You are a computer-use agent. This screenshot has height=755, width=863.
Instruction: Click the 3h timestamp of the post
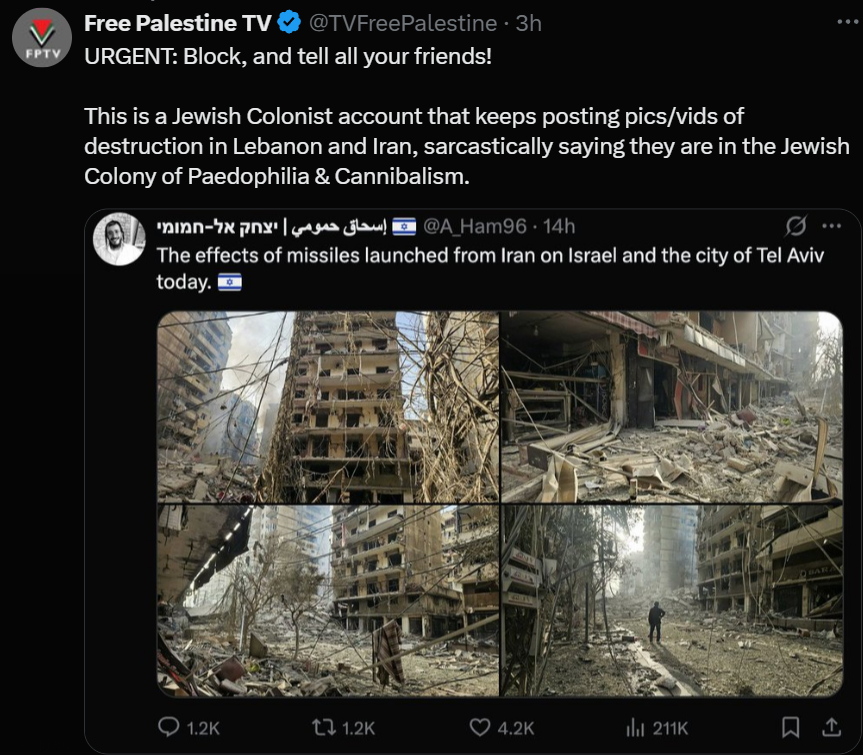pyautogui.click(x=528, y=23)
